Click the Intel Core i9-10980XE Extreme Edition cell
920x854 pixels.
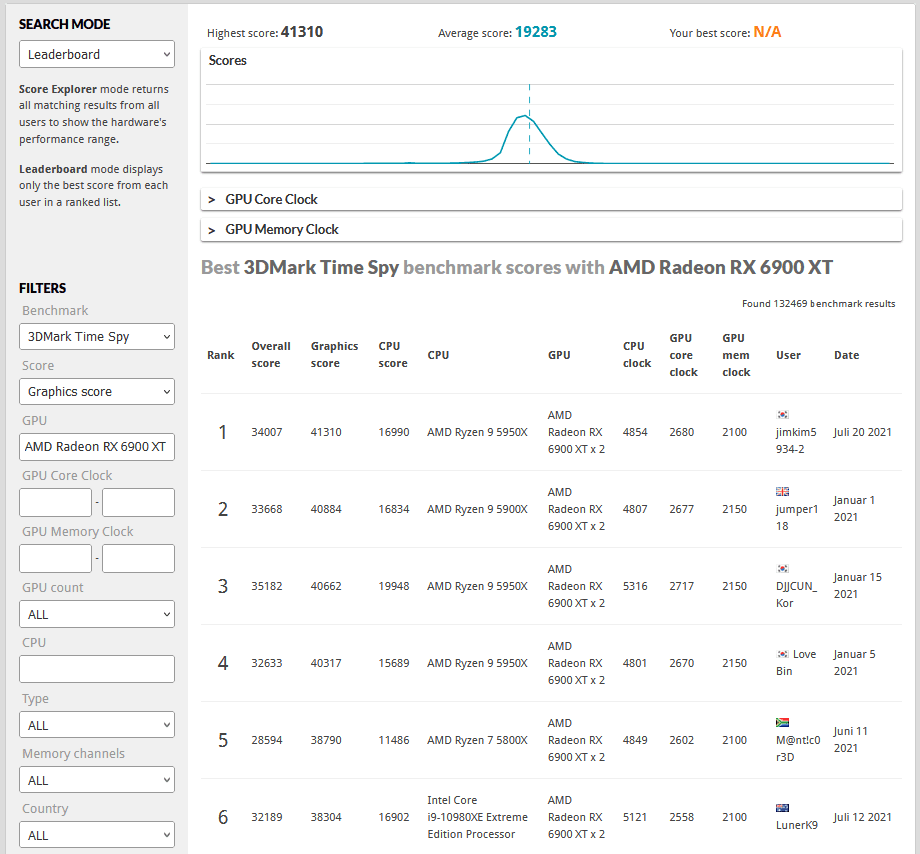pyautogui.click(x=478, y=817)
